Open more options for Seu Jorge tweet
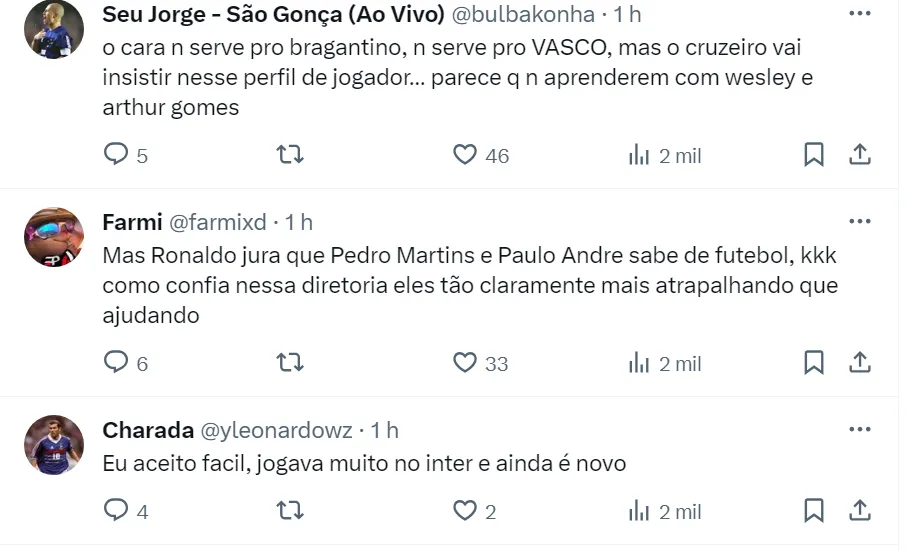This screenshot has height=551, width=917. (859, 14)
